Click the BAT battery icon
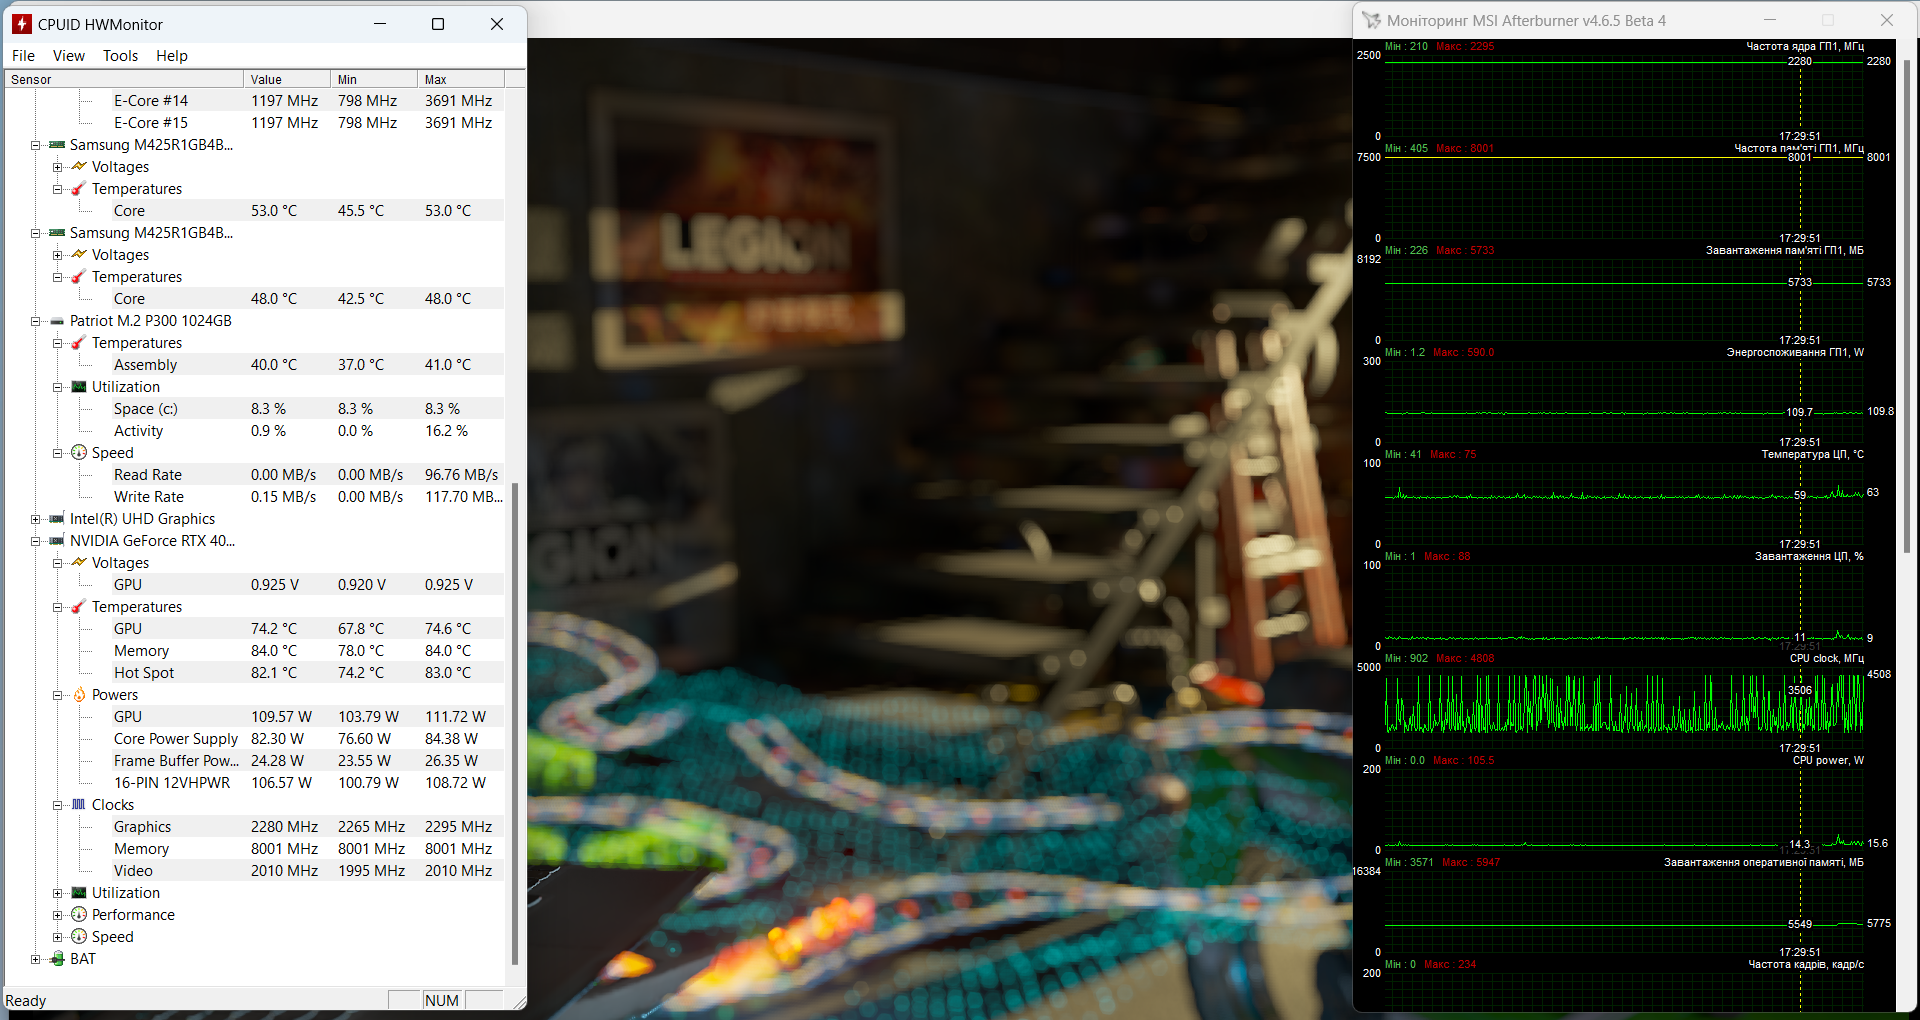 coord(58,959)
